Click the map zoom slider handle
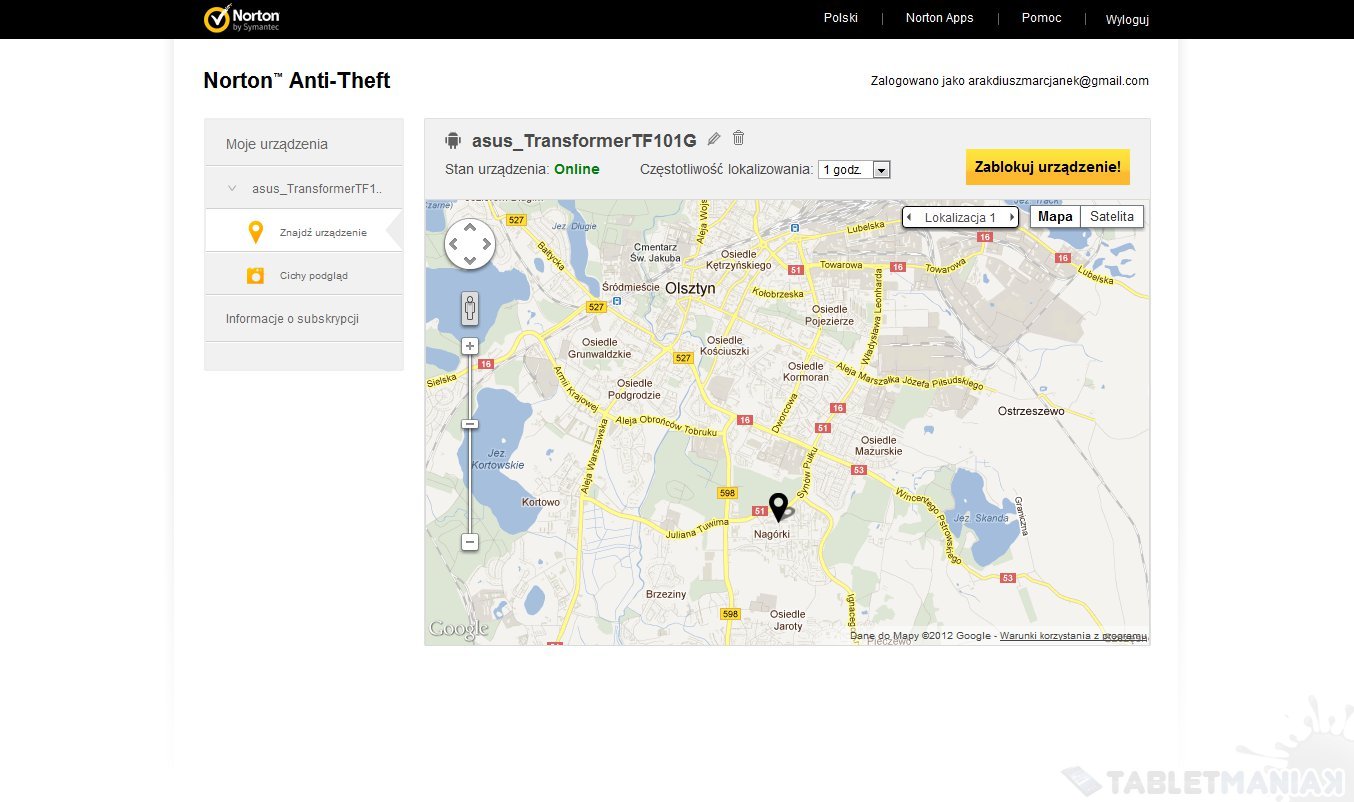Image resolution: width=1354 pixels, height=802 pixels. pos(470,424)
